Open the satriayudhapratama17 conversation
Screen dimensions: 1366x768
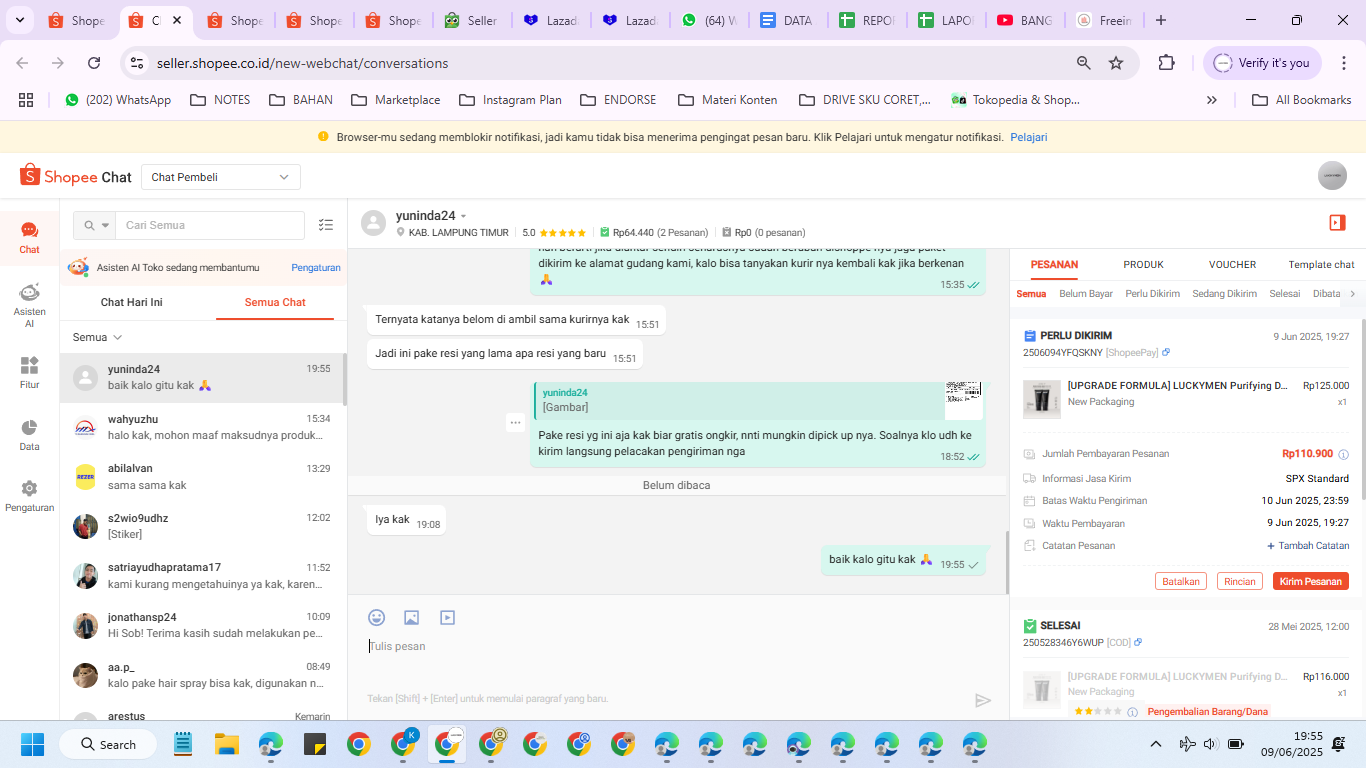point(203,576)
